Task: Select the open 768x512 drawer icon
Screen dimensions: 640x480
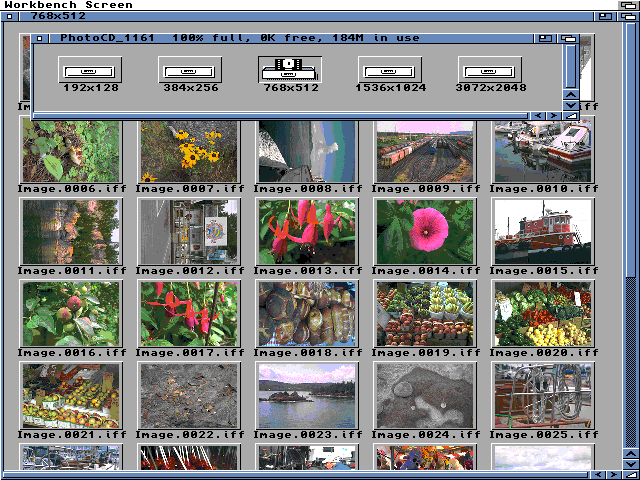Action: pos(290,70)
